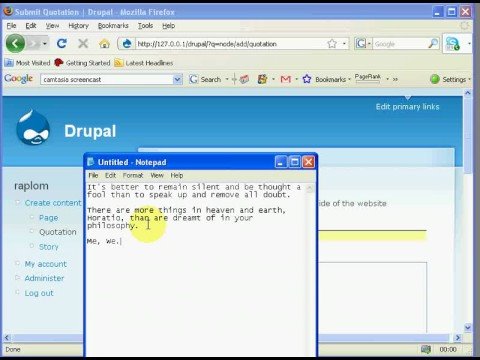Open Most Visited bookmarks folder
This screenshot has height=360, width=480.
(27, 63)
